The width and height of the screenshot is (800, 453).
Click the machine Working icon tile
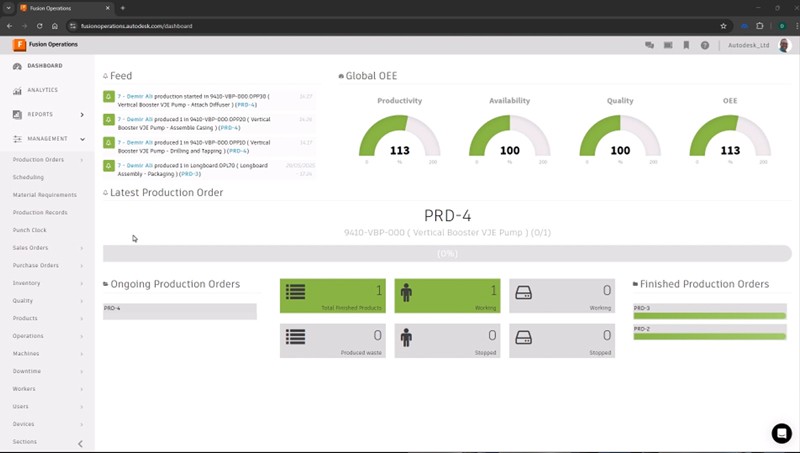pyautogui.click(x=523, y=293)
